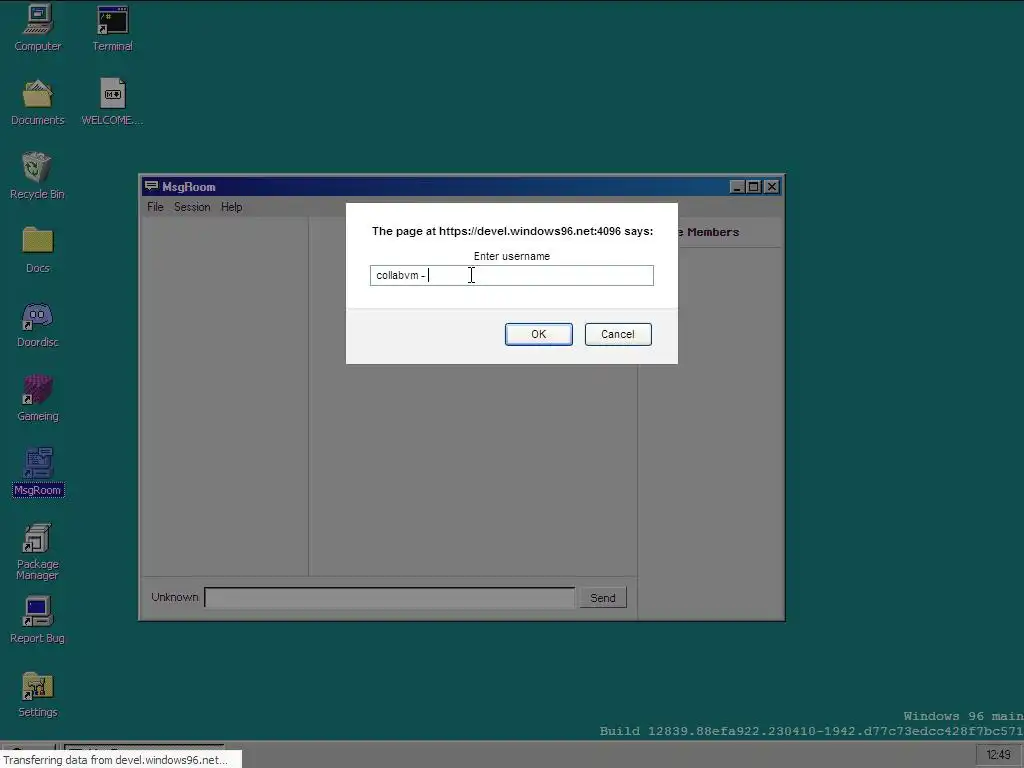
Task: Click the 'Enter username' prompt label
Action: tap(511, 257)
